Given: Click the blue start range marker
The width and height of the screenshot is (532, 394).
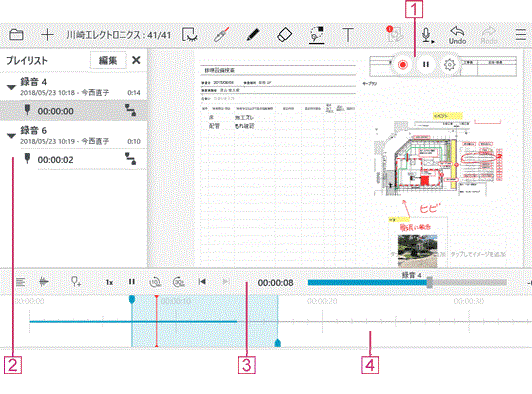Looking at the screenshot, I should 132,300.
